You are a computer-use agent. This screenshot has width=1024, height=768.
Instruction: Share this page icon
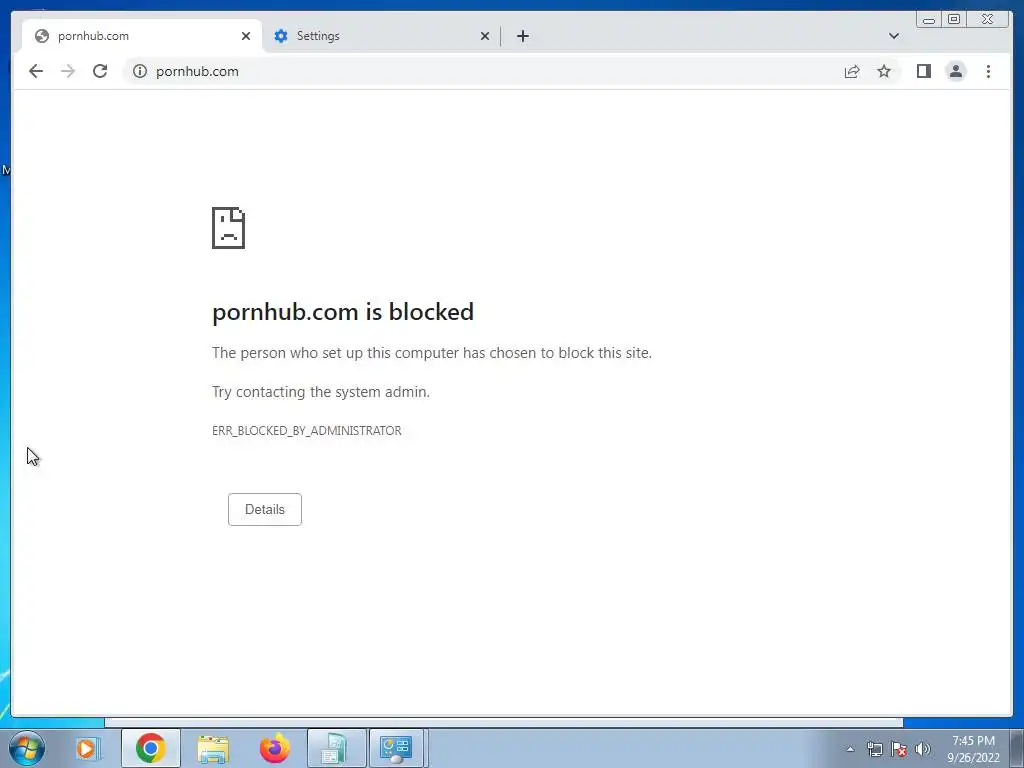(x=852, y=71)
